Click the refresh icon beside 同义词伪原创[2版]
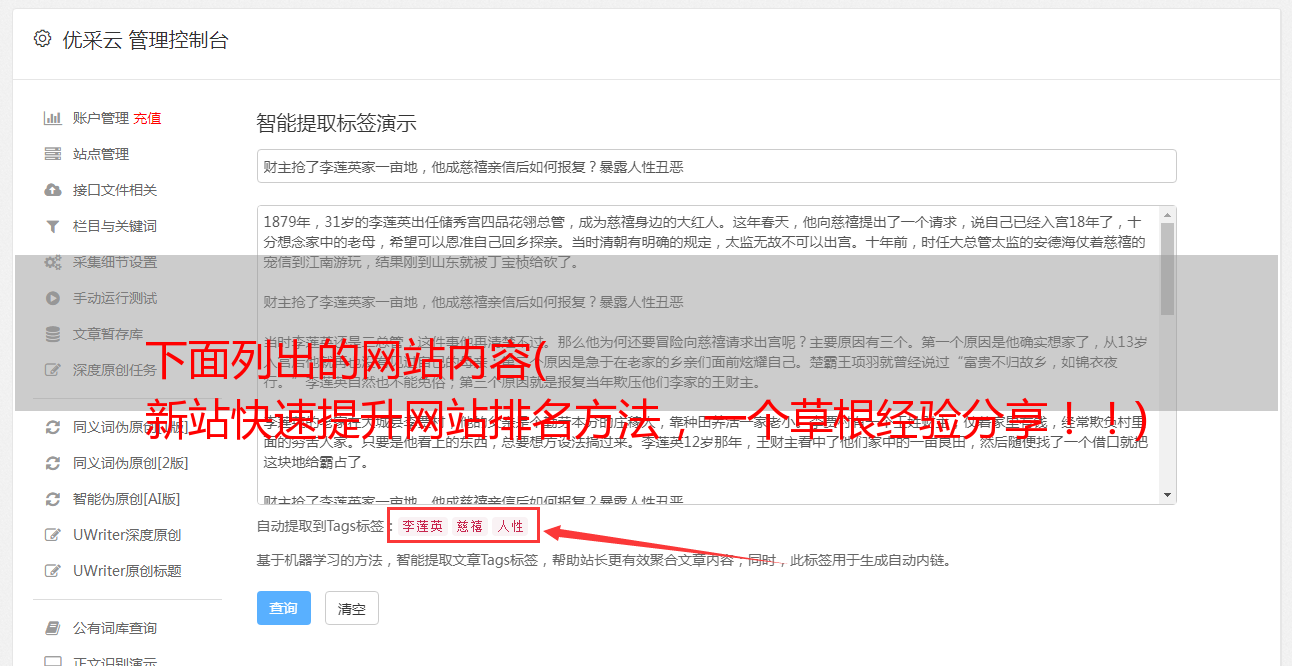The image size is (1292, 666). click(x=53, y=463)
